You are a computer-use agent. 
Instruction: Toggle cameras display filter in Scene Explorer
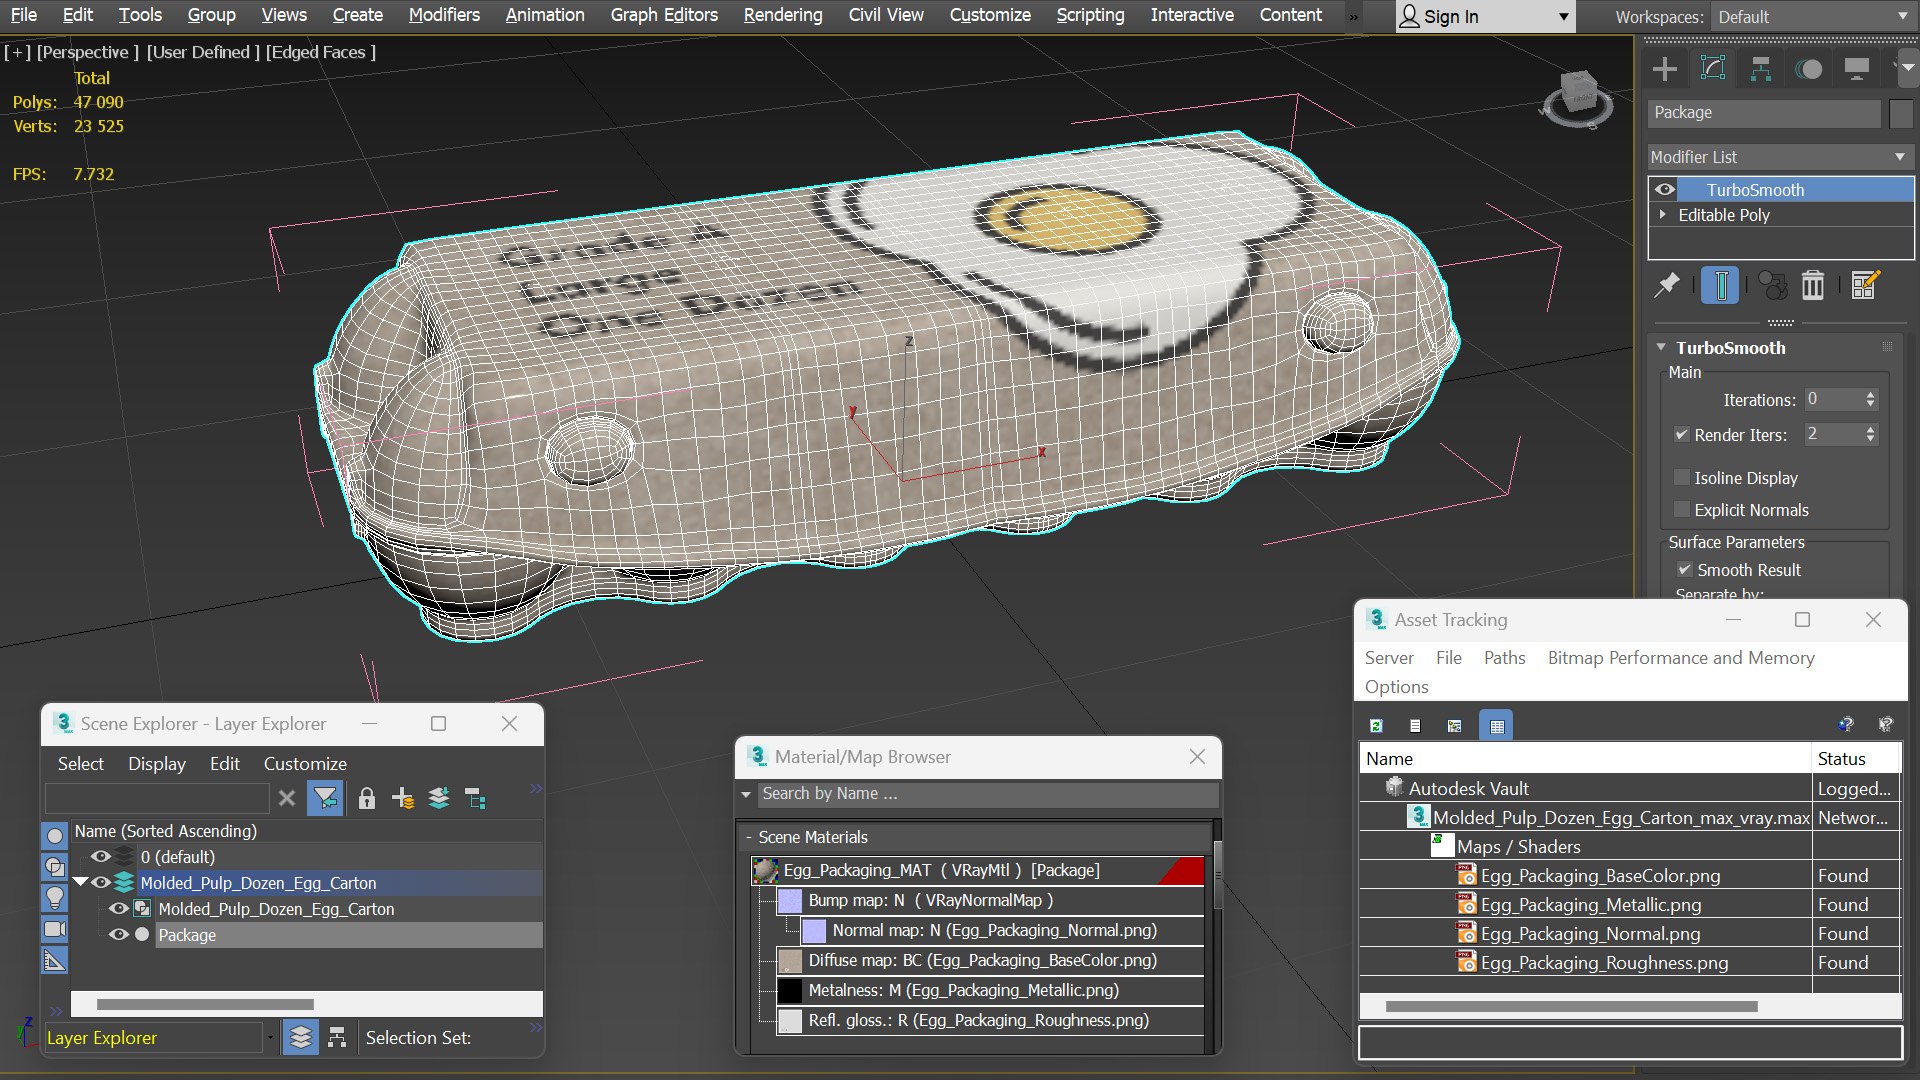55,929
